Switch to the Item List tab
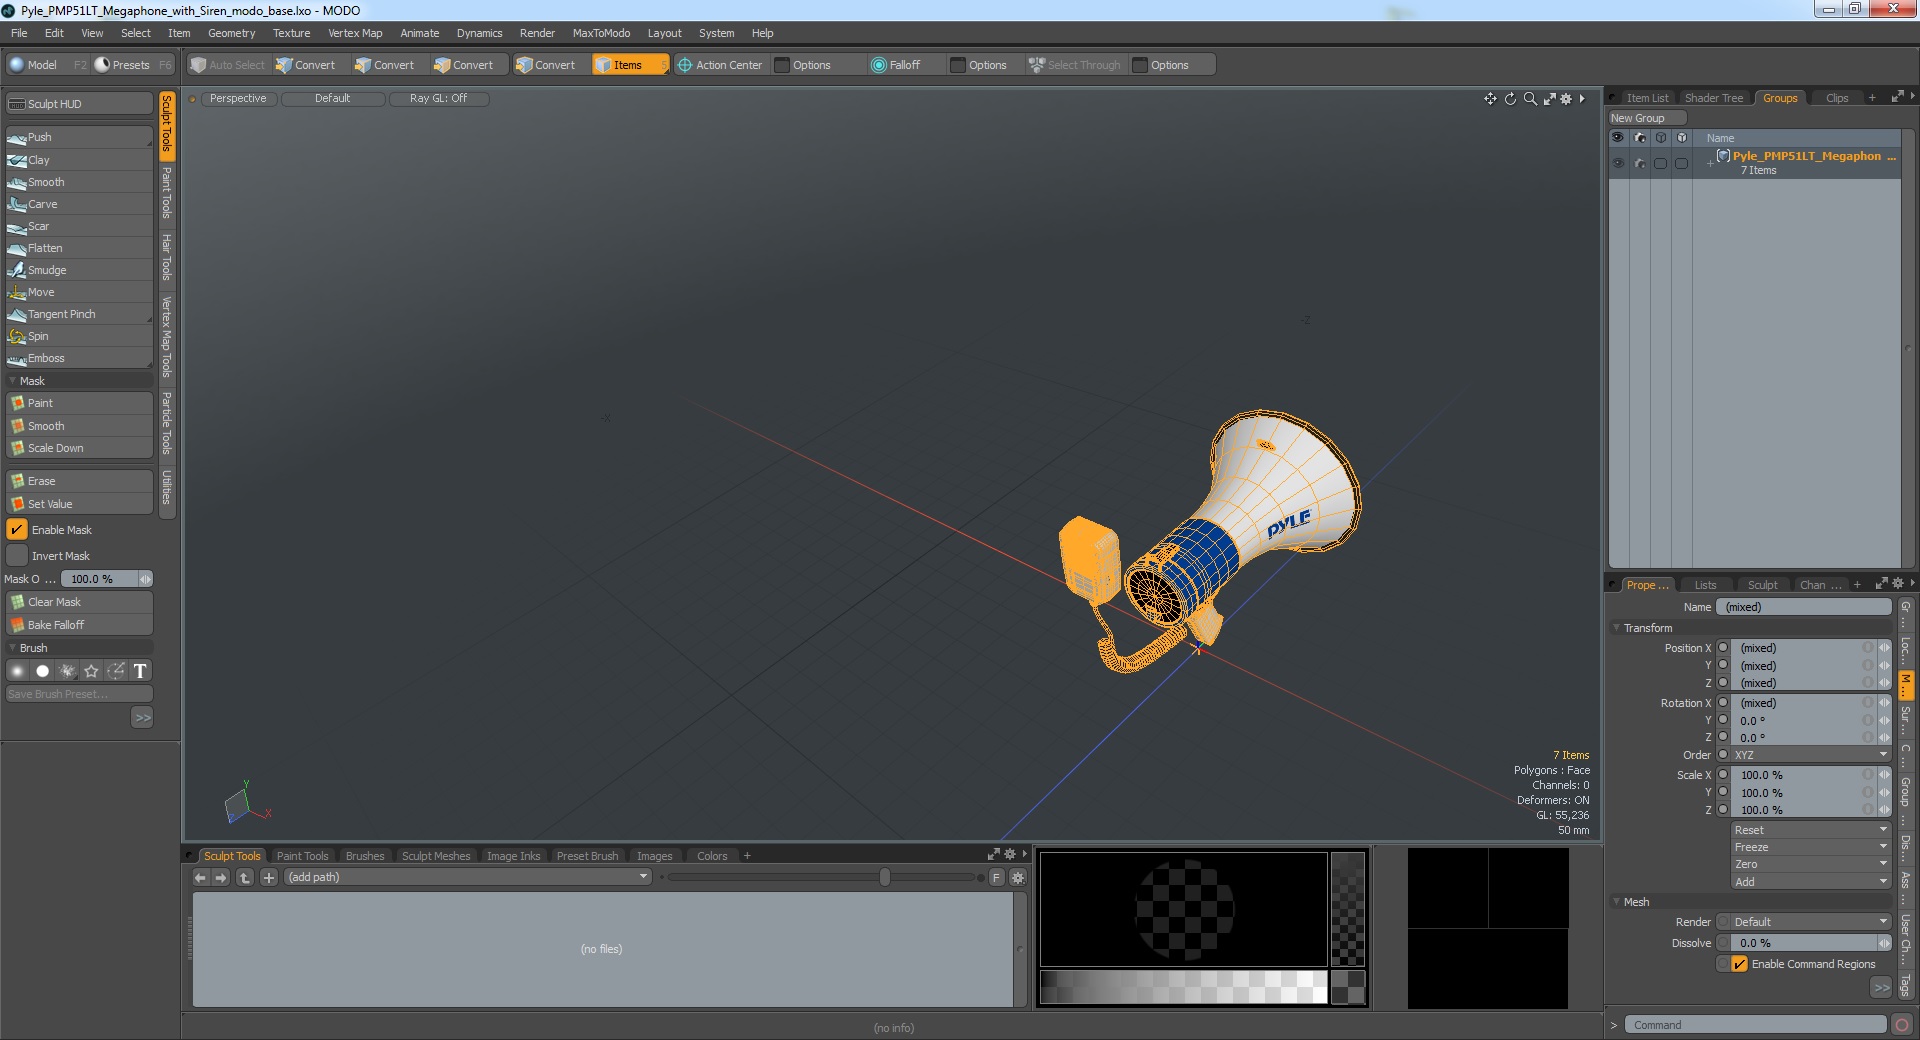The height and width of the screenshot is (1040, 1920). click(1646, 98)
